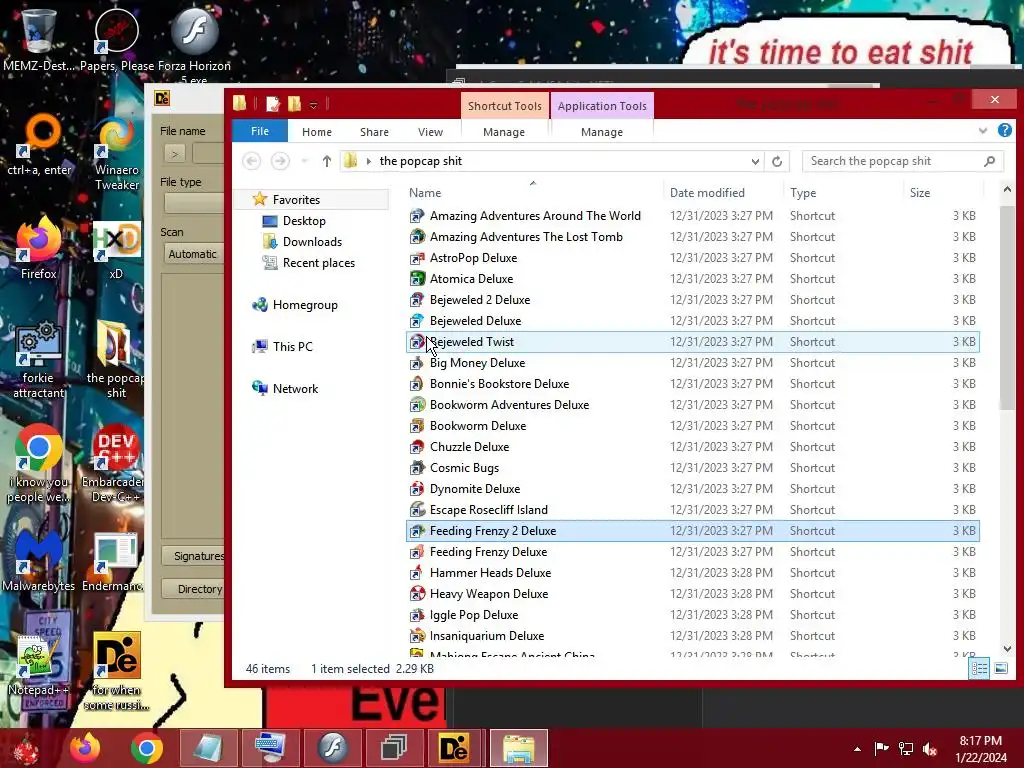1024x768 pixels.
Task: Click the arrow before the popcap shit breadcrumb
Action: tap(369, 161)
